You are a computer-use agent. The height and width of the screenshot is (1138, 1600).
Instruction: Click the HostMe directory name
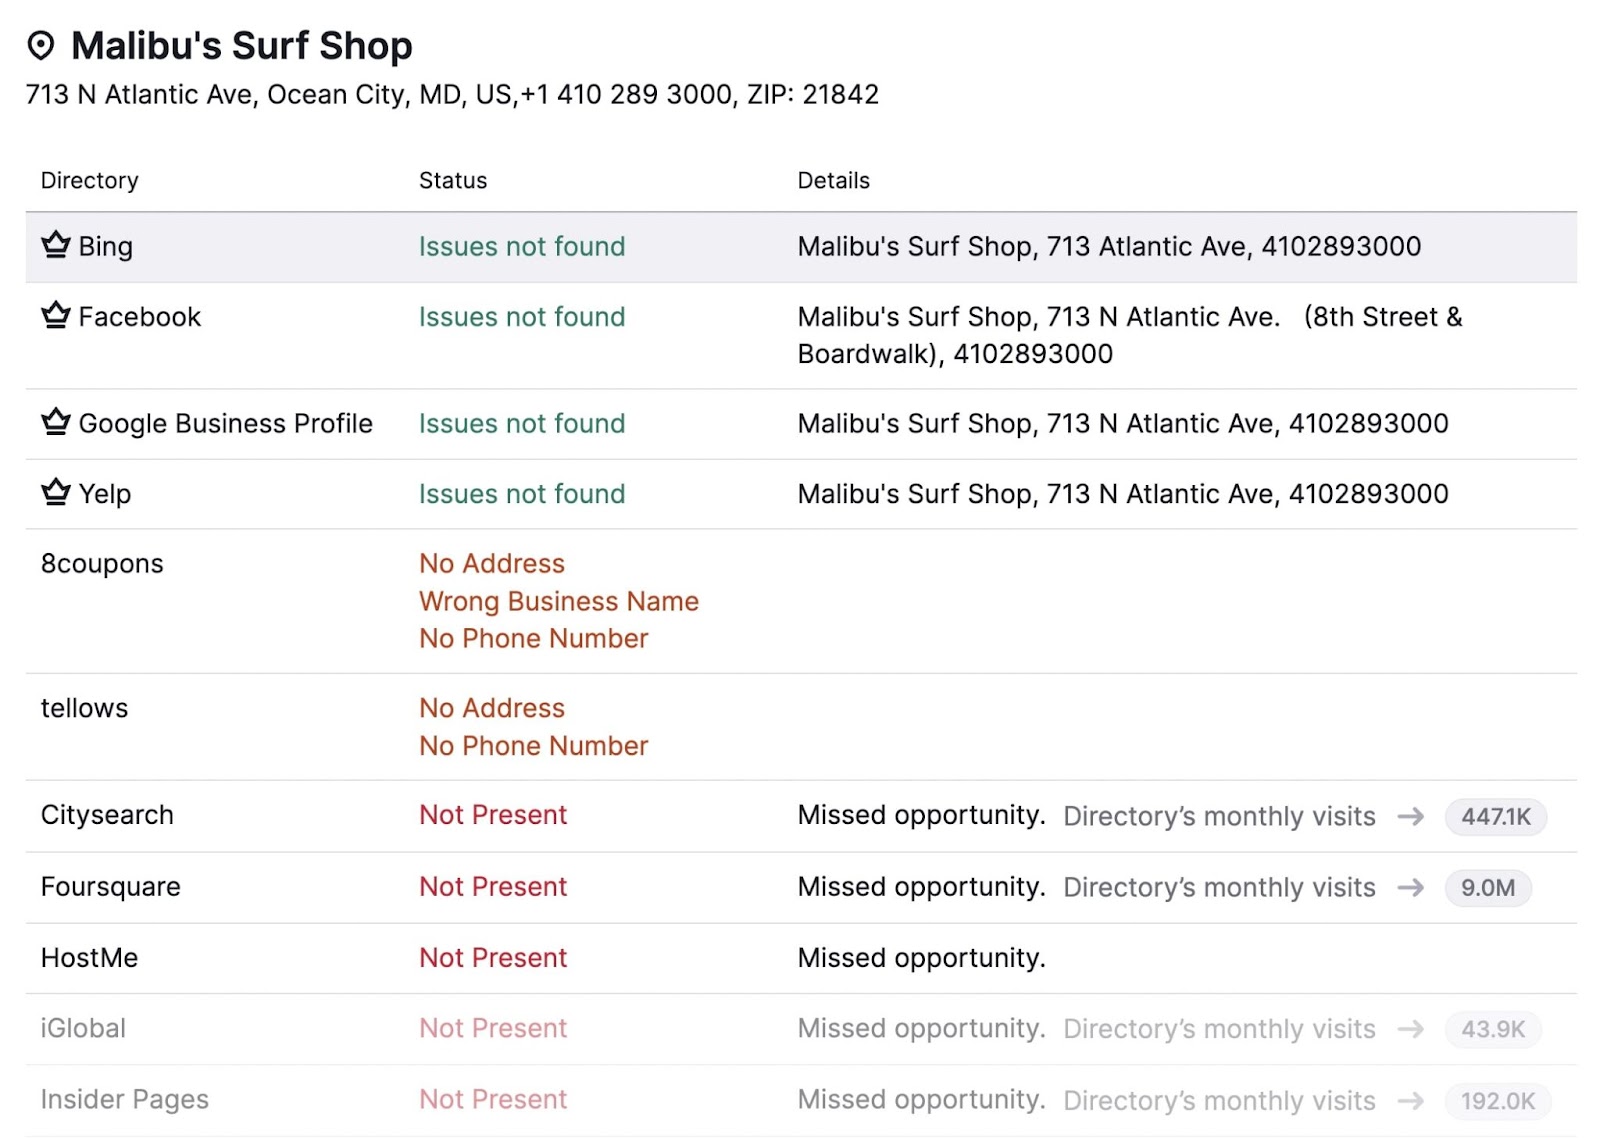(89, 957)
